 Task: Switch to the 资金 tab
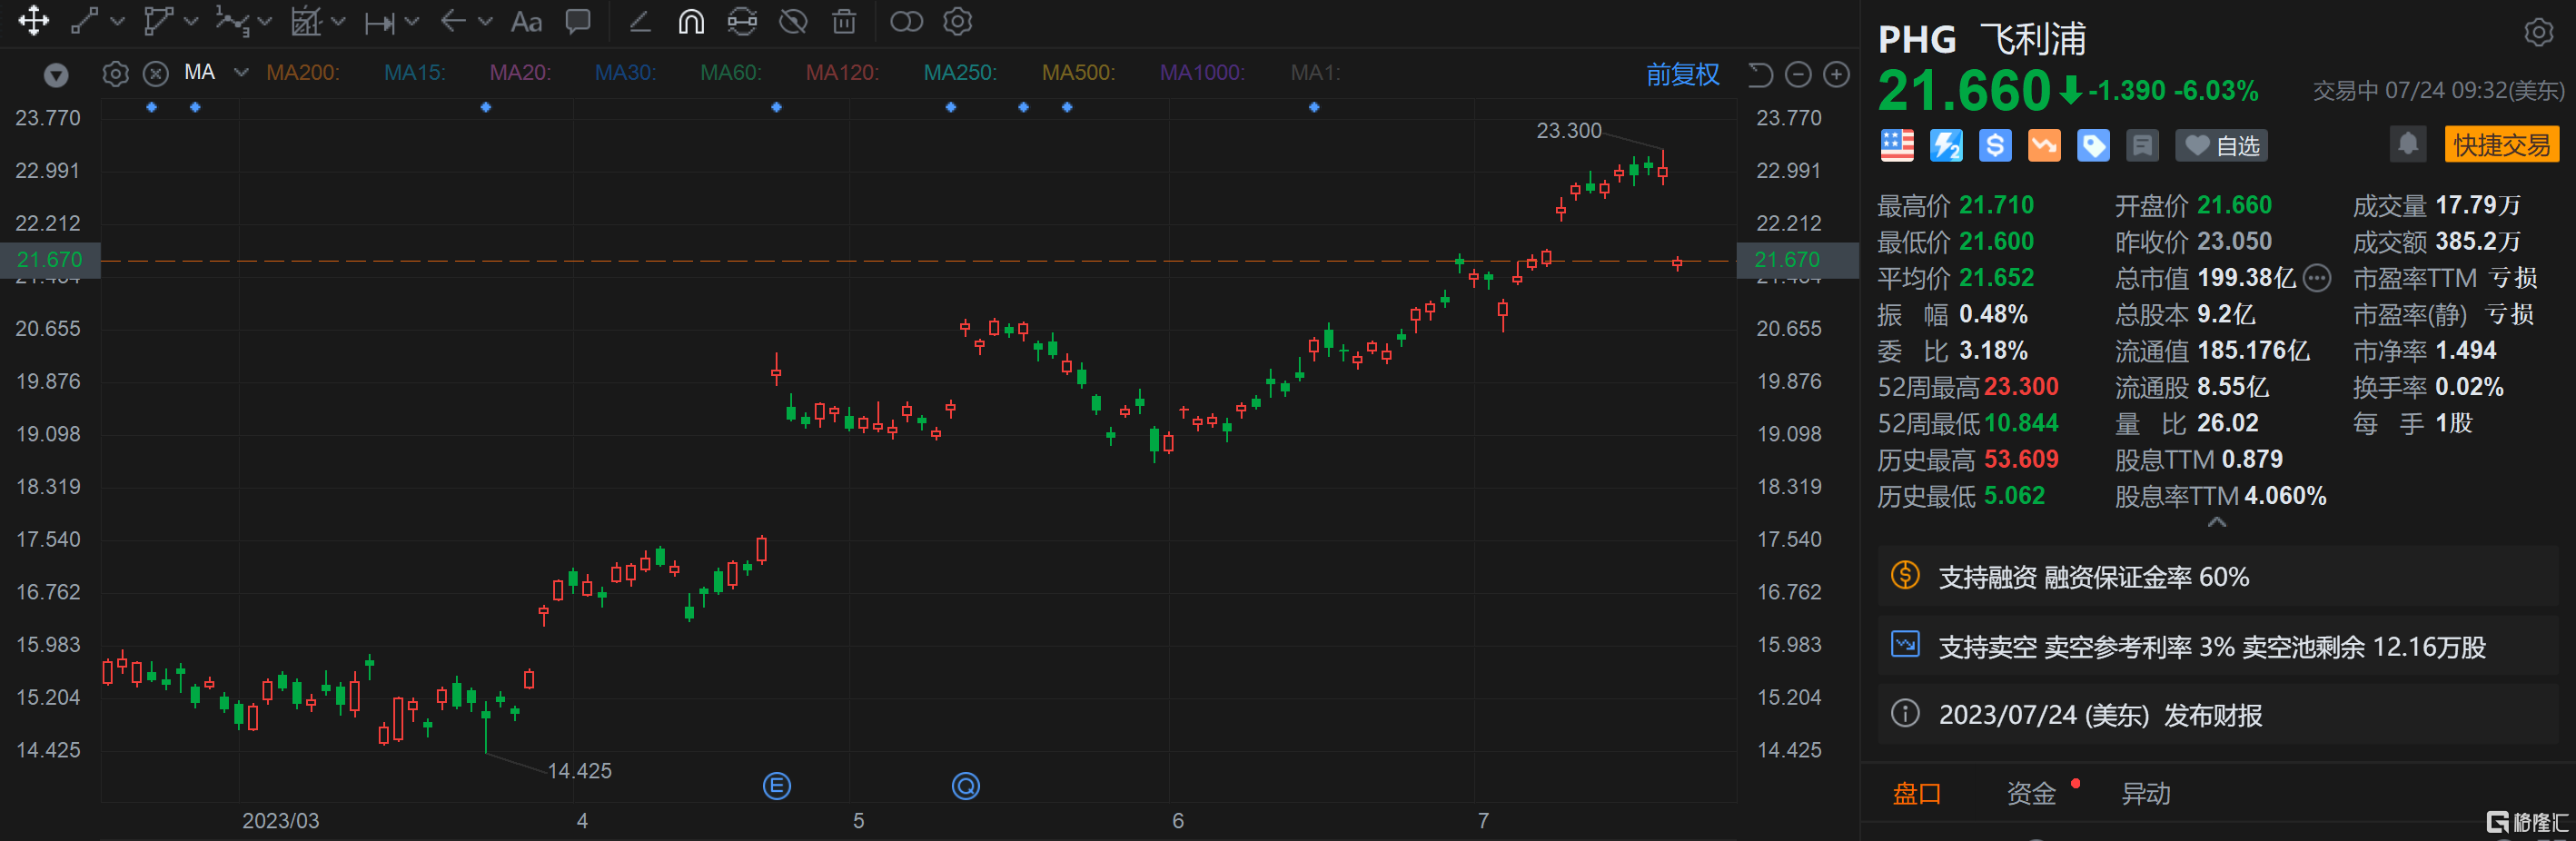coord(2031,794)
